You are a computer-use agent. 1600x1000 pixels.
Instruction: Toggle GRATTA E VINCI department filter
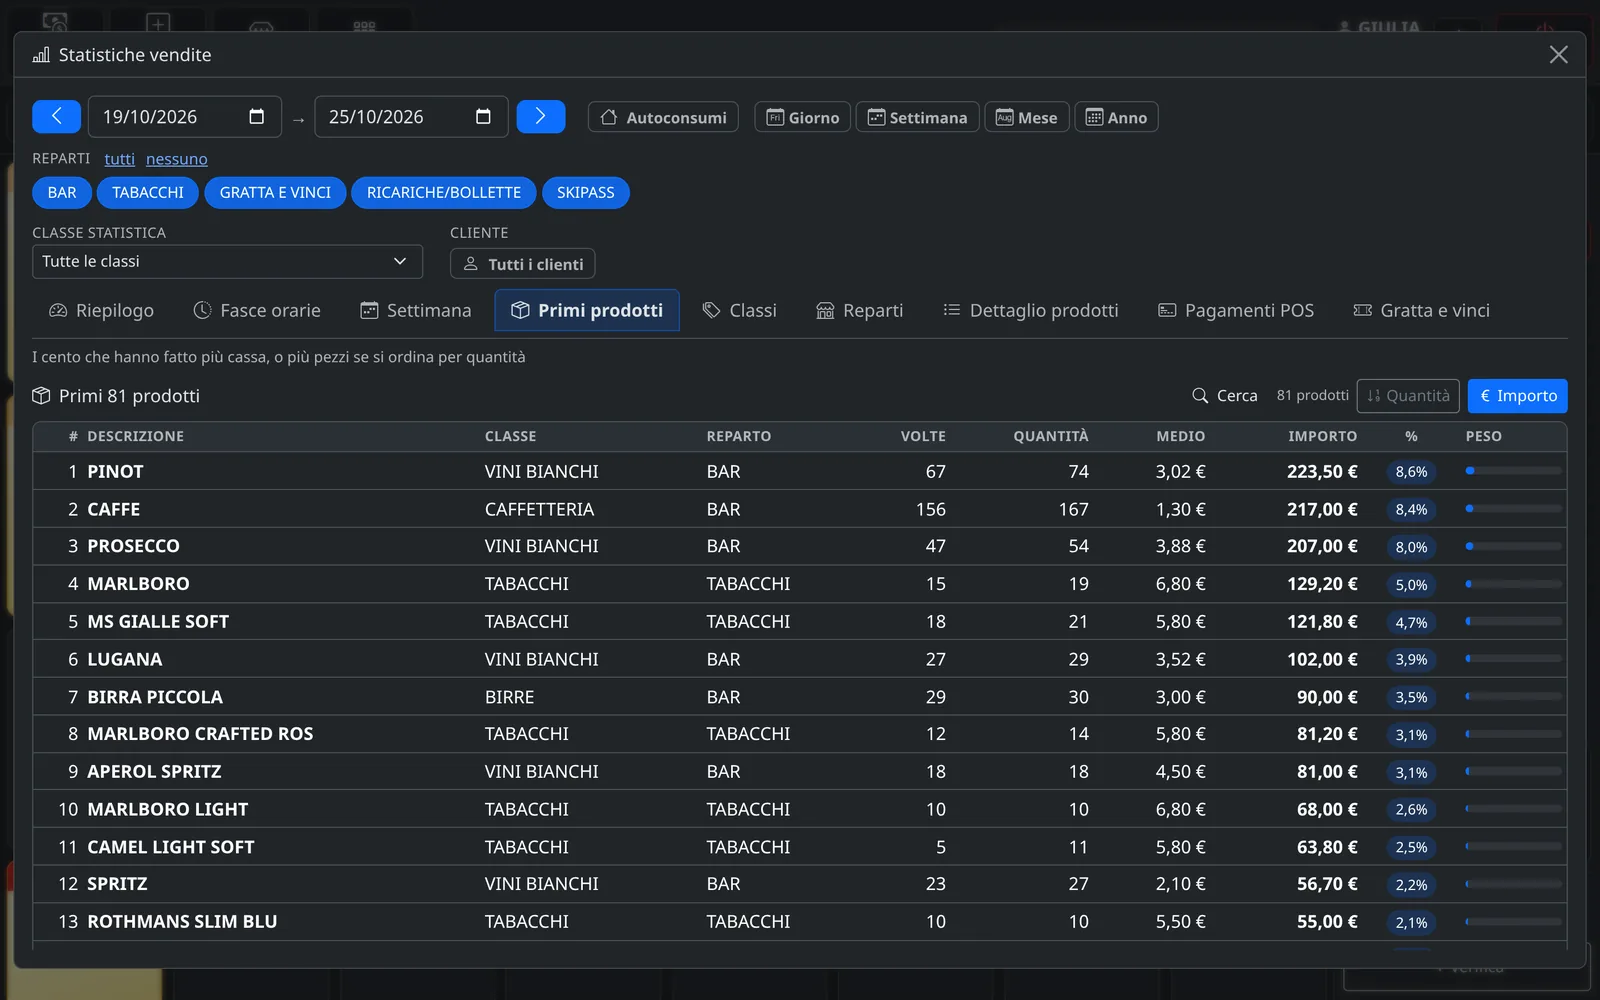tap(275, 193)
